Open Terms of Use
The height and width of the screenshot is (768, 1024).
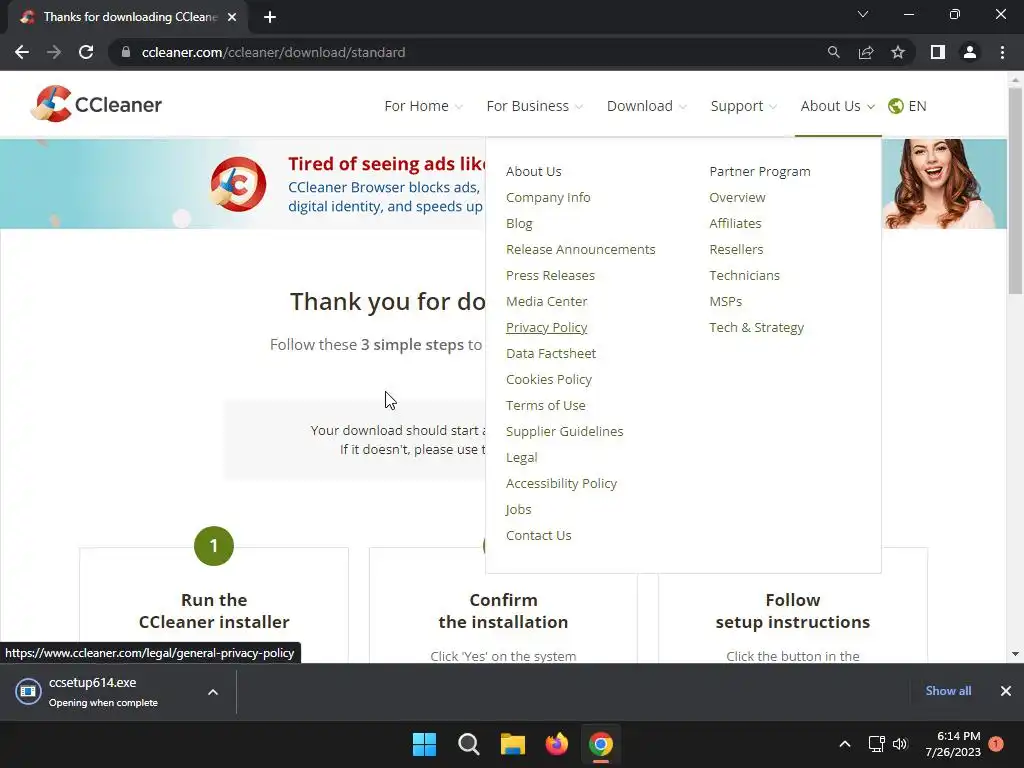(546, 406)
